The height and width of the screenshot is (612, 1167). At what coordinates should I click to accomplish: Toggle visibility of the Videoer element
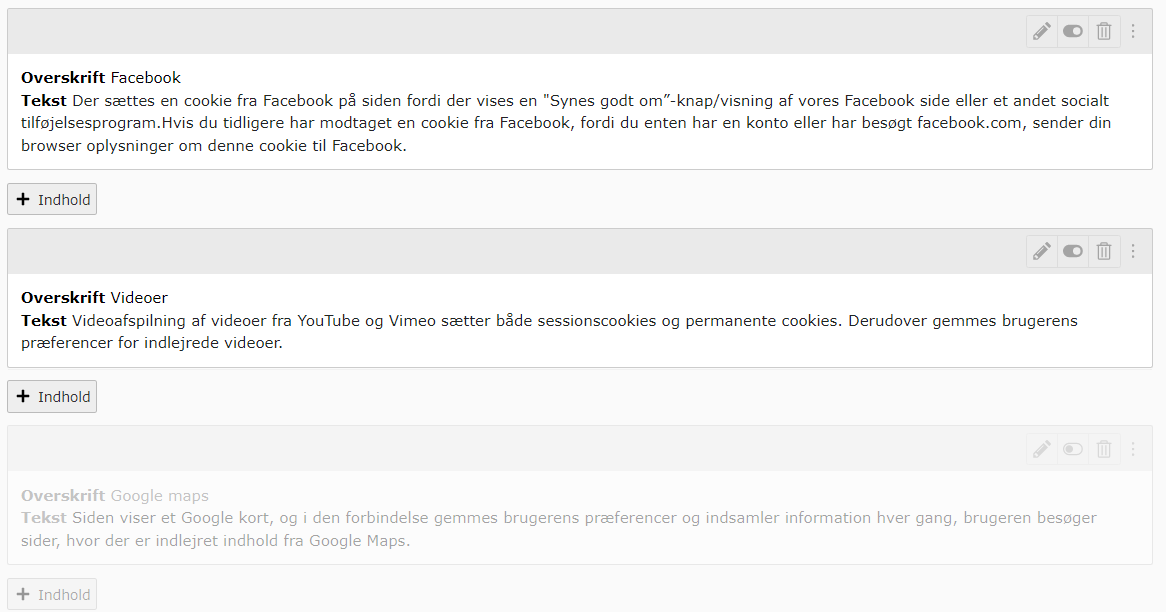click(x=1073, y=251)
